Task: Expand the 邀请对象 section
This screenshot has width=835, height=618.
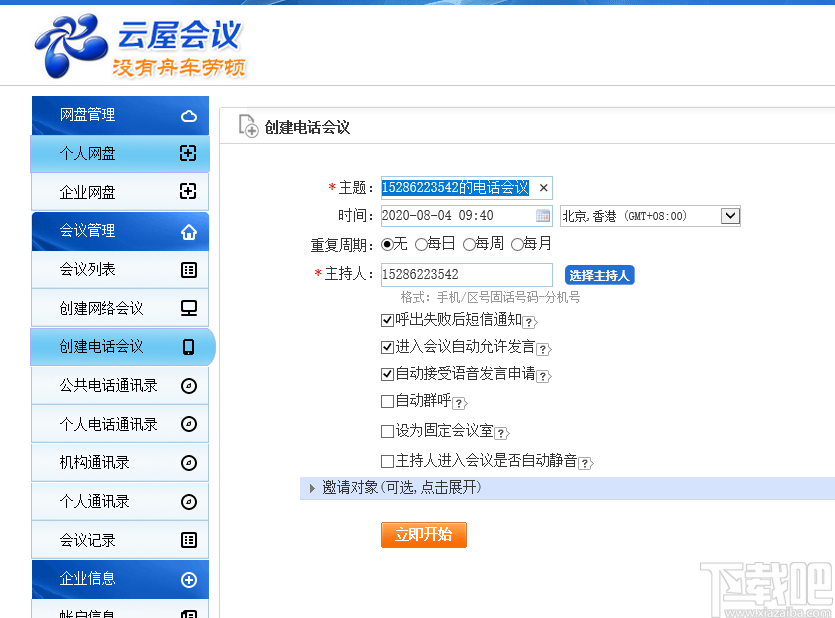Action: pyautogui.click(x=567, y=488)
